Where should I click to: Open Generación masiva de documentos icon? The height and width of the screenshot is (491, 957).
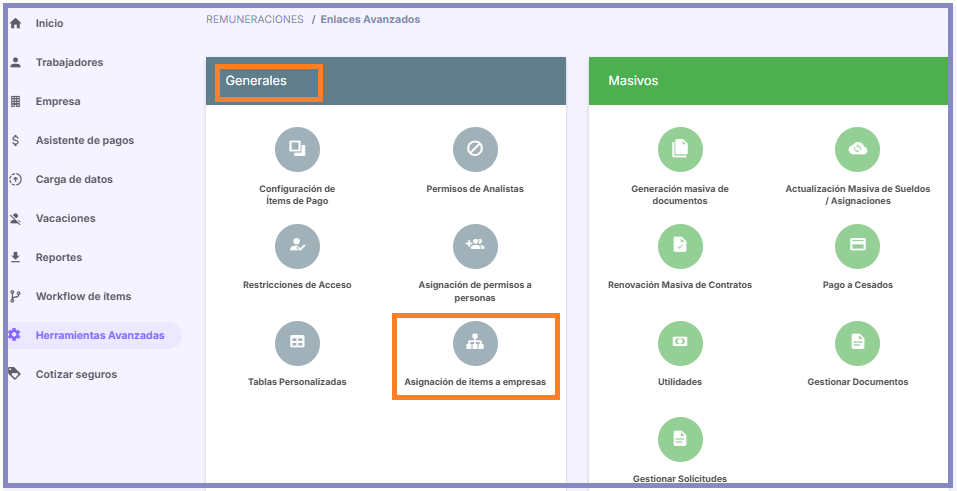pos(680,150)
